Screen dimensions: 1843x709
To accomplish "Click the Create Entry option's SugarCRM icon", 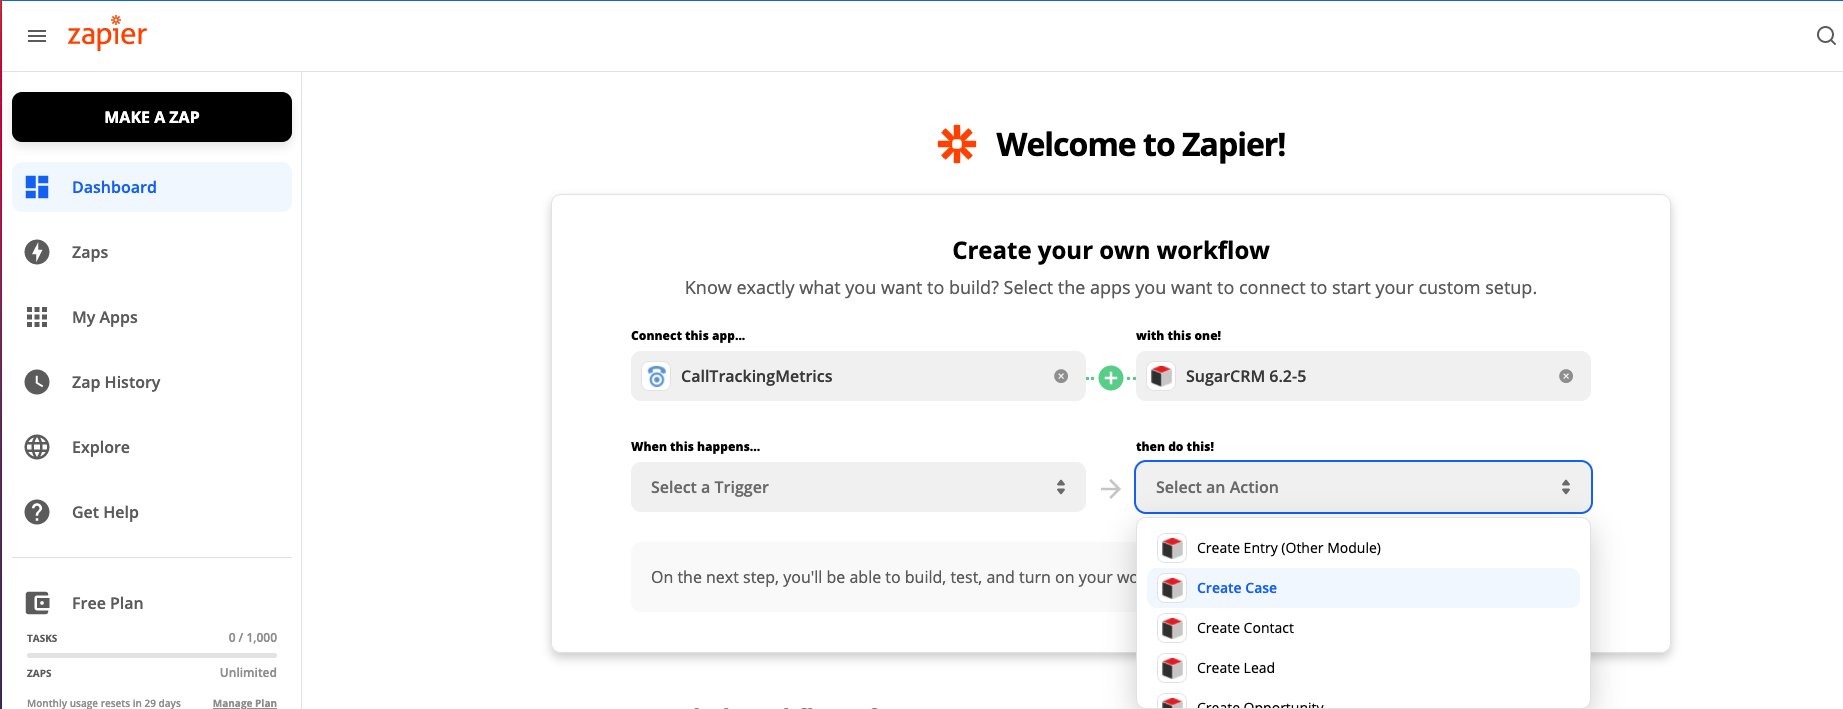I will point(1172,548).
